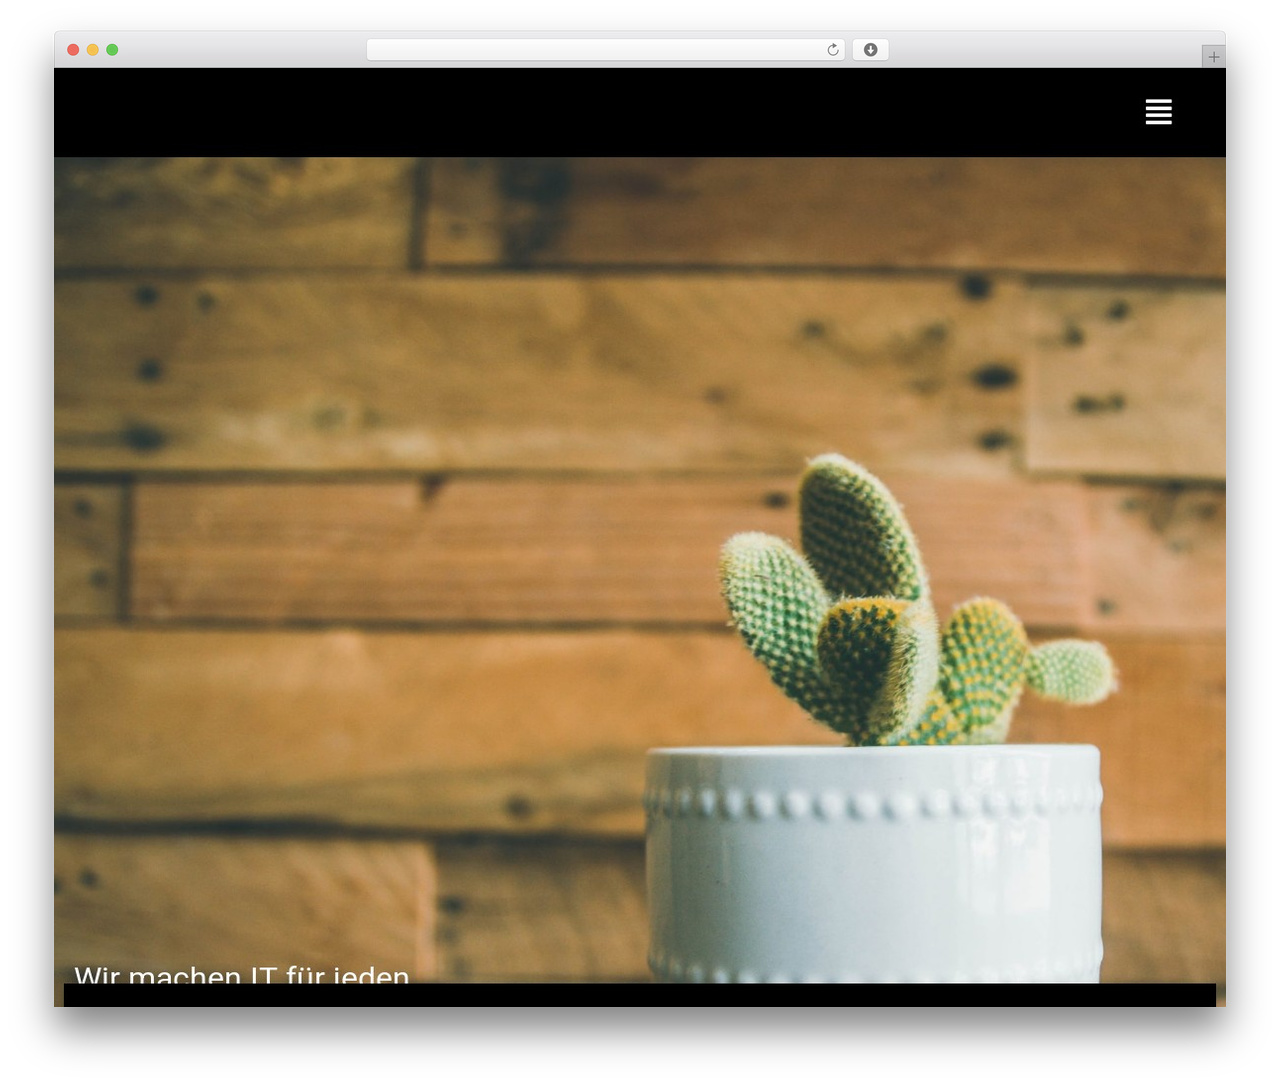Add a new browser tab
The width and height of the screenshot is (1280, 1084).
click(x=1213, y=57)
